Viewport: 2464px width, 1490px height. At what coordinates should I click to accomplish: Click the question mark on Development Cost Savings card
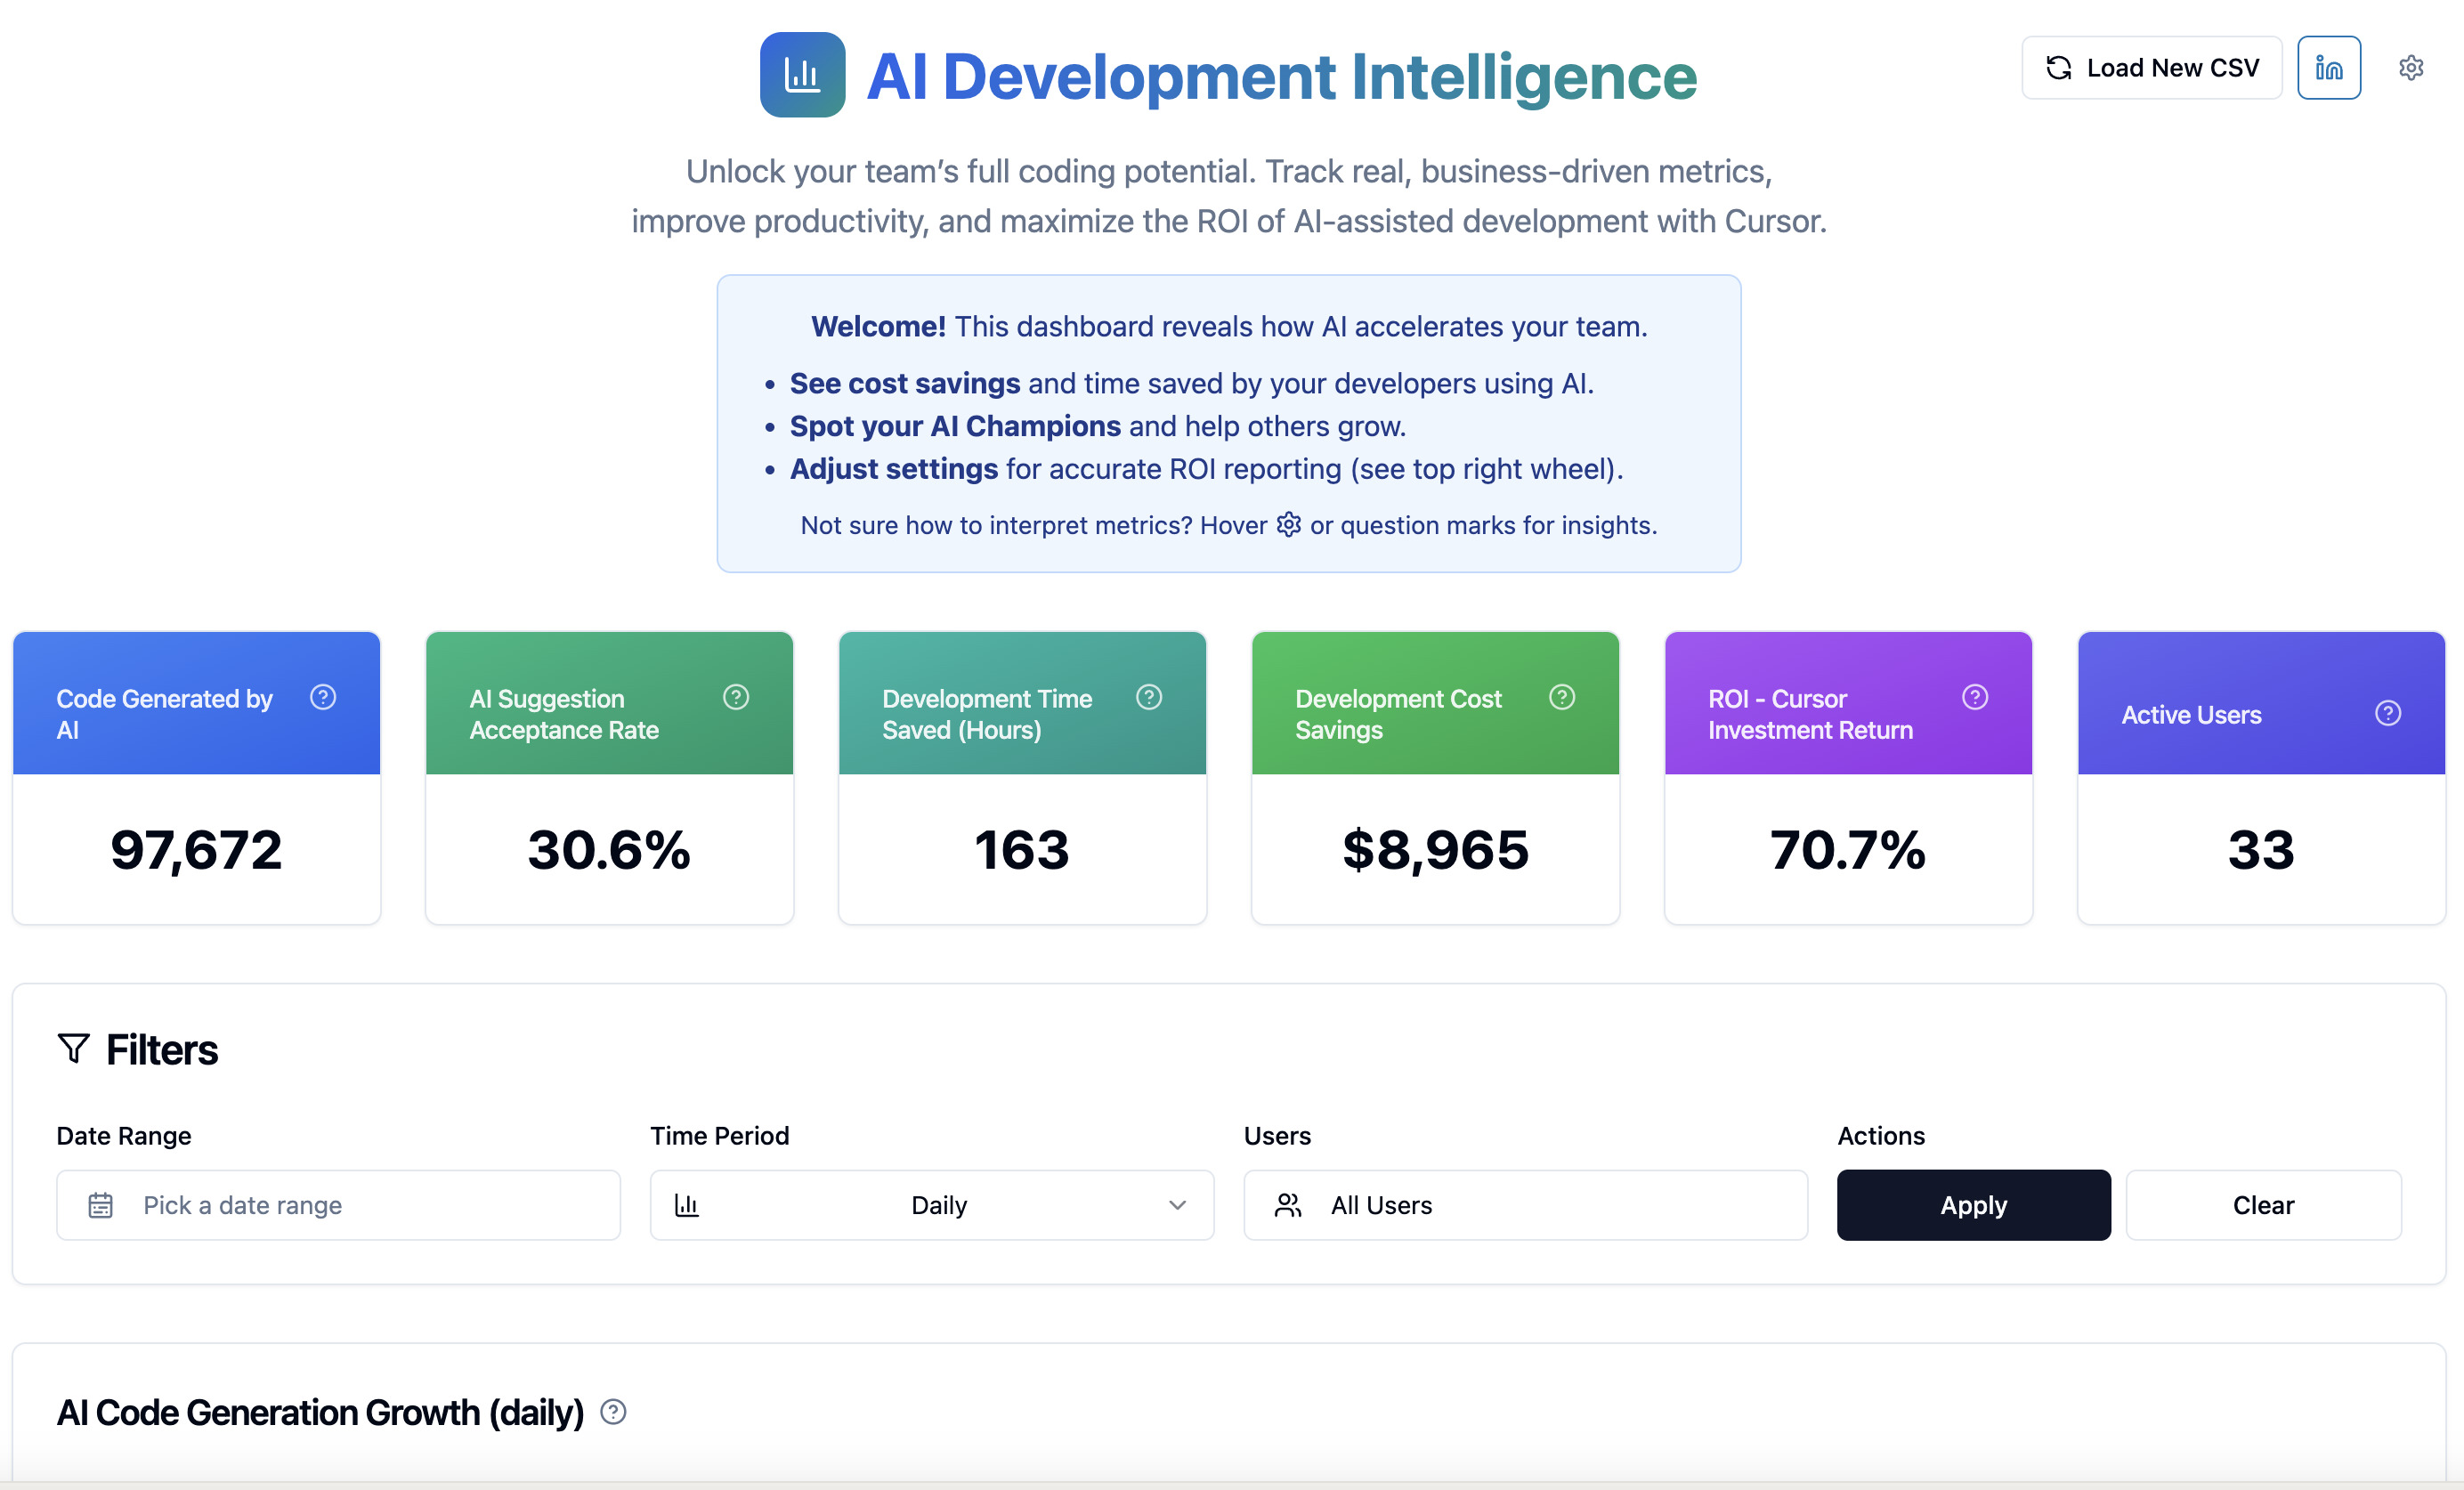click(1562, 699)
